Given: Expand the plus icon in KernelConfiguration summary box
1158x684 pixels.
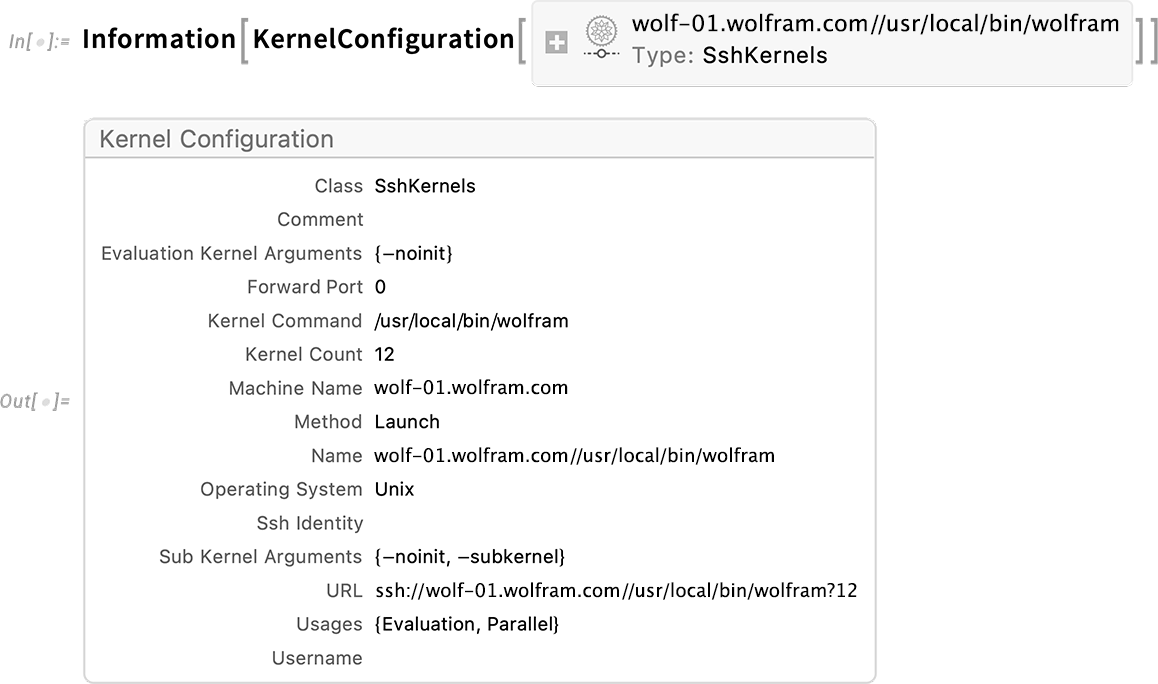Looking at the screenshot, I should 556,43.
